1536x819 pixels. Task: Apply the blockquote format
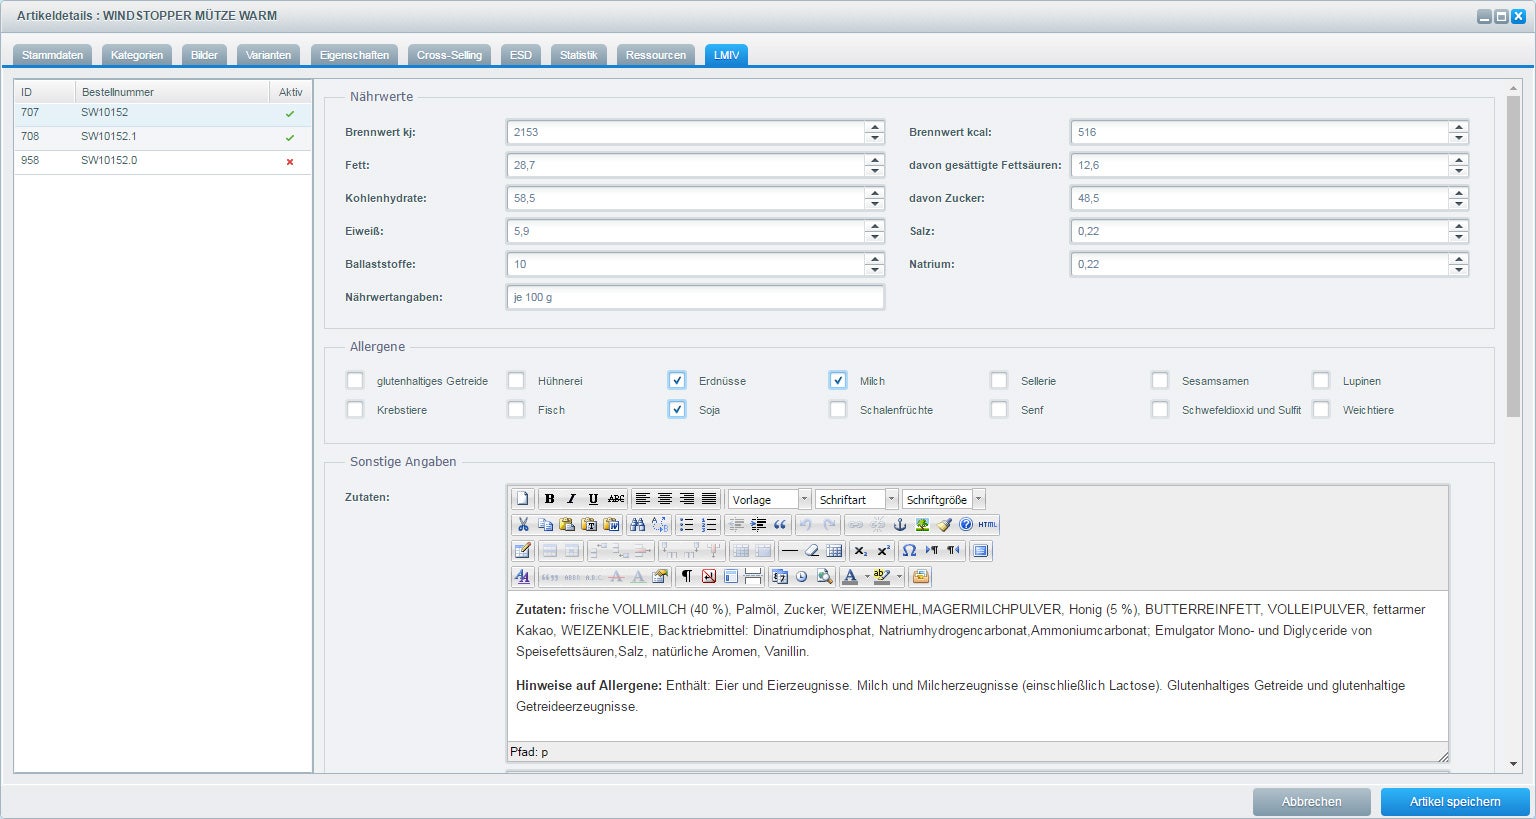point(780,525)
